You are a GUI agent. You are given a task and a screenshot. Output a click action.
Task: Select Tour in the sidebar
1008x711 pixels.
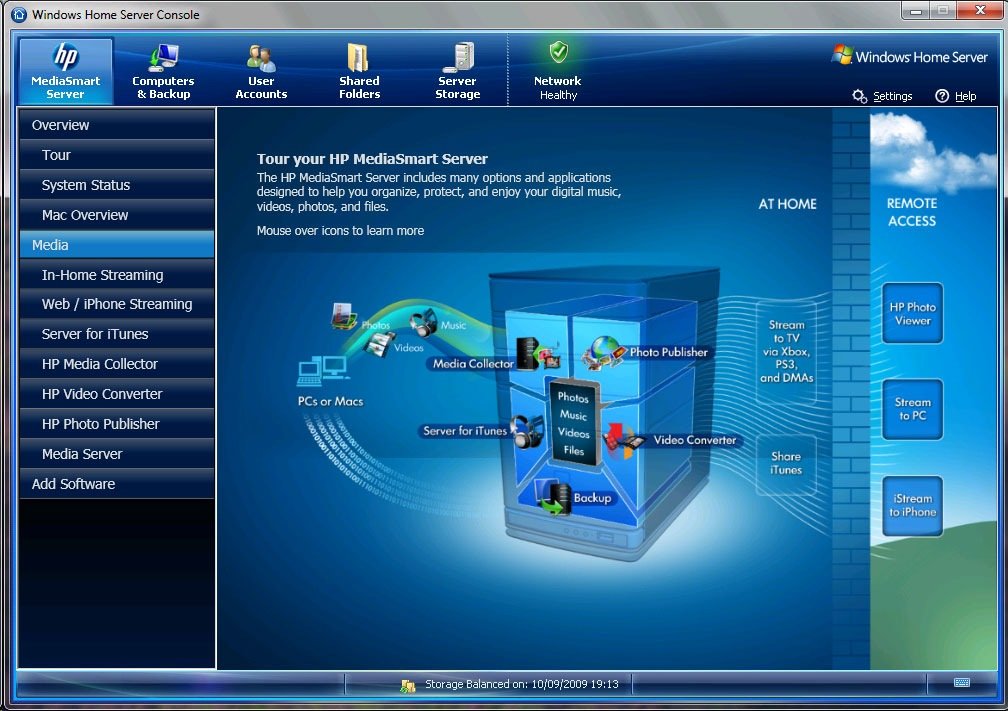pyautogui.click(x=117, y=155)
